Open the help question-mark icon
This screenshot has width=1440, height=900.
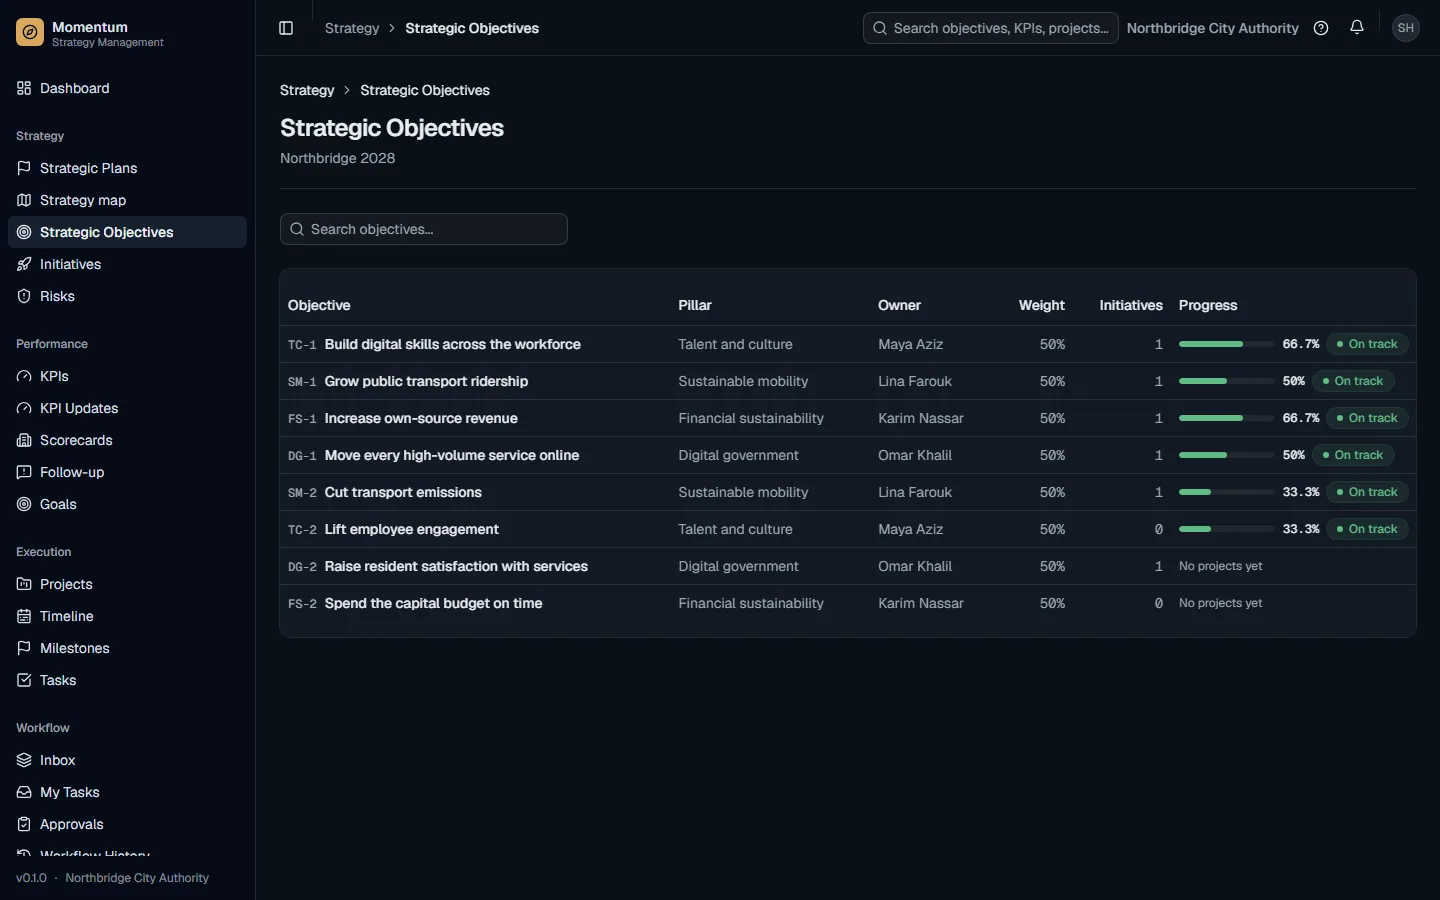tap(1321, 28)
